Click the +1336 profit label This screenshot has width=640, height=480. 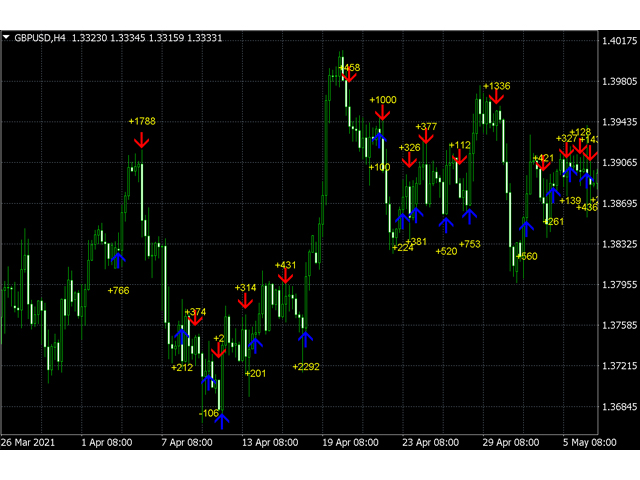pyautogui.click(x=497, y=86)
